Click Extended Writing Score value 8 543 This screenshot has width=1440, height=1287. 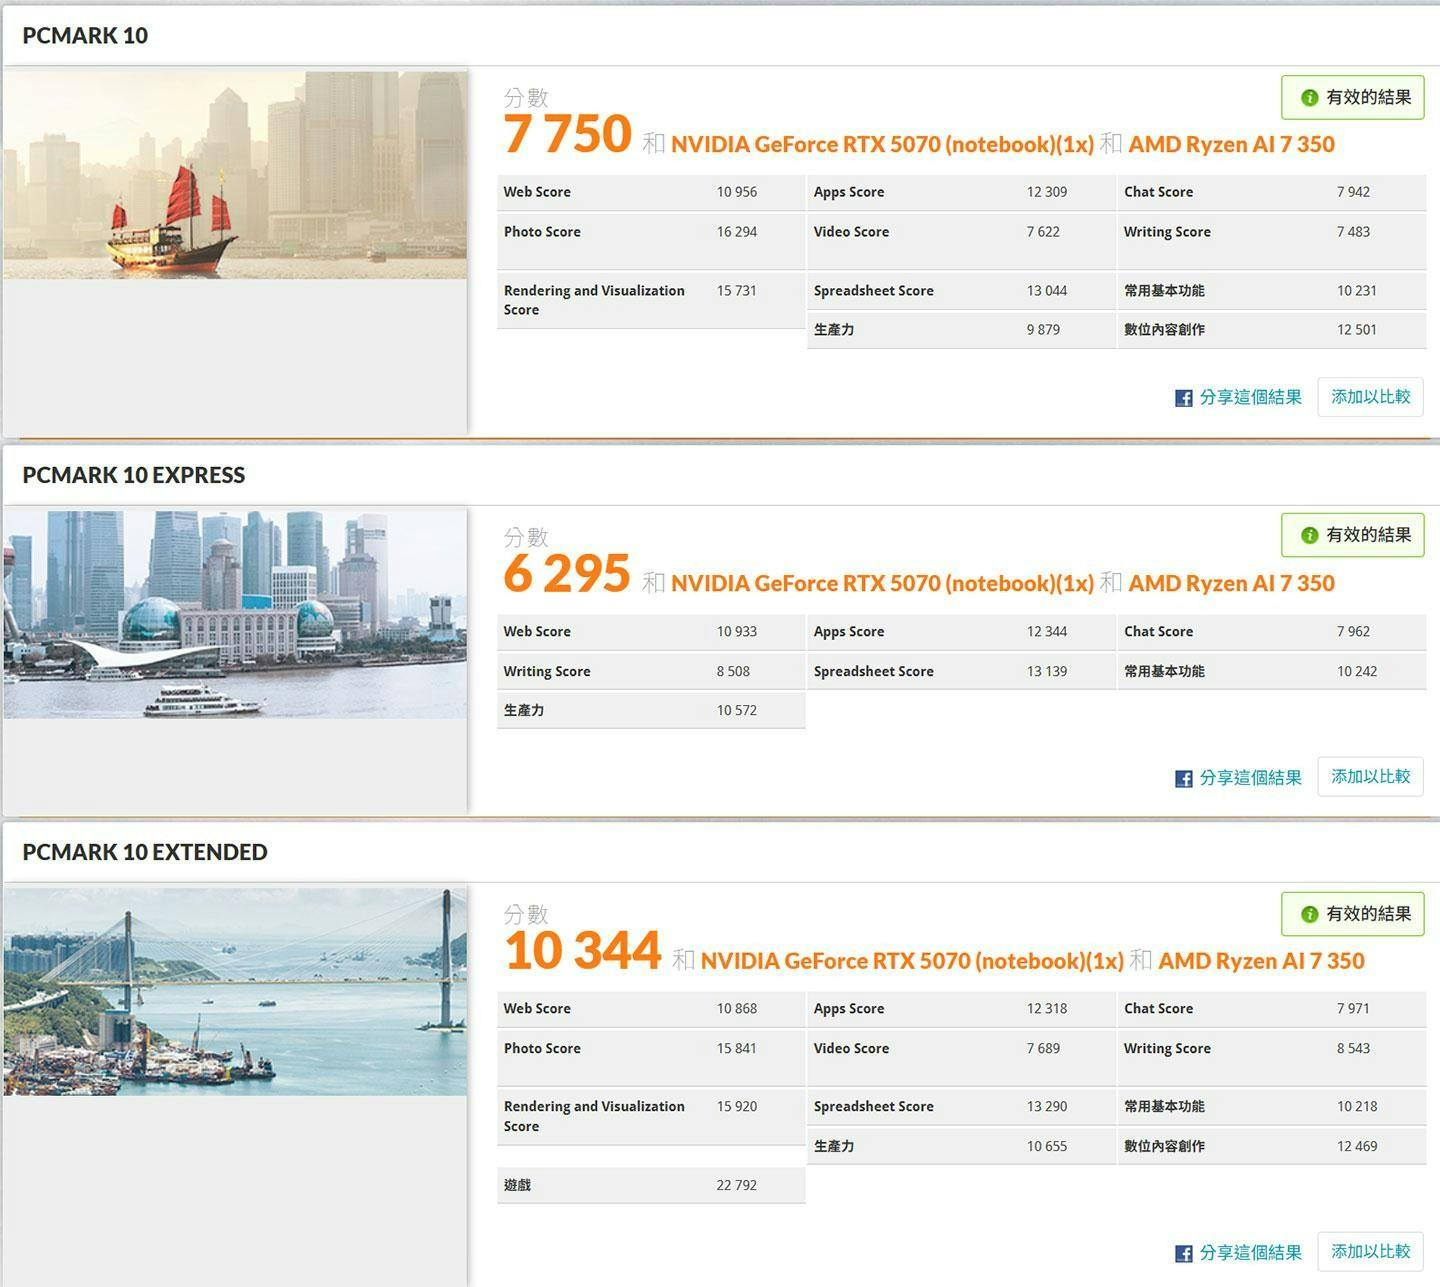pyautogui.click(x=1353, y=1049)
